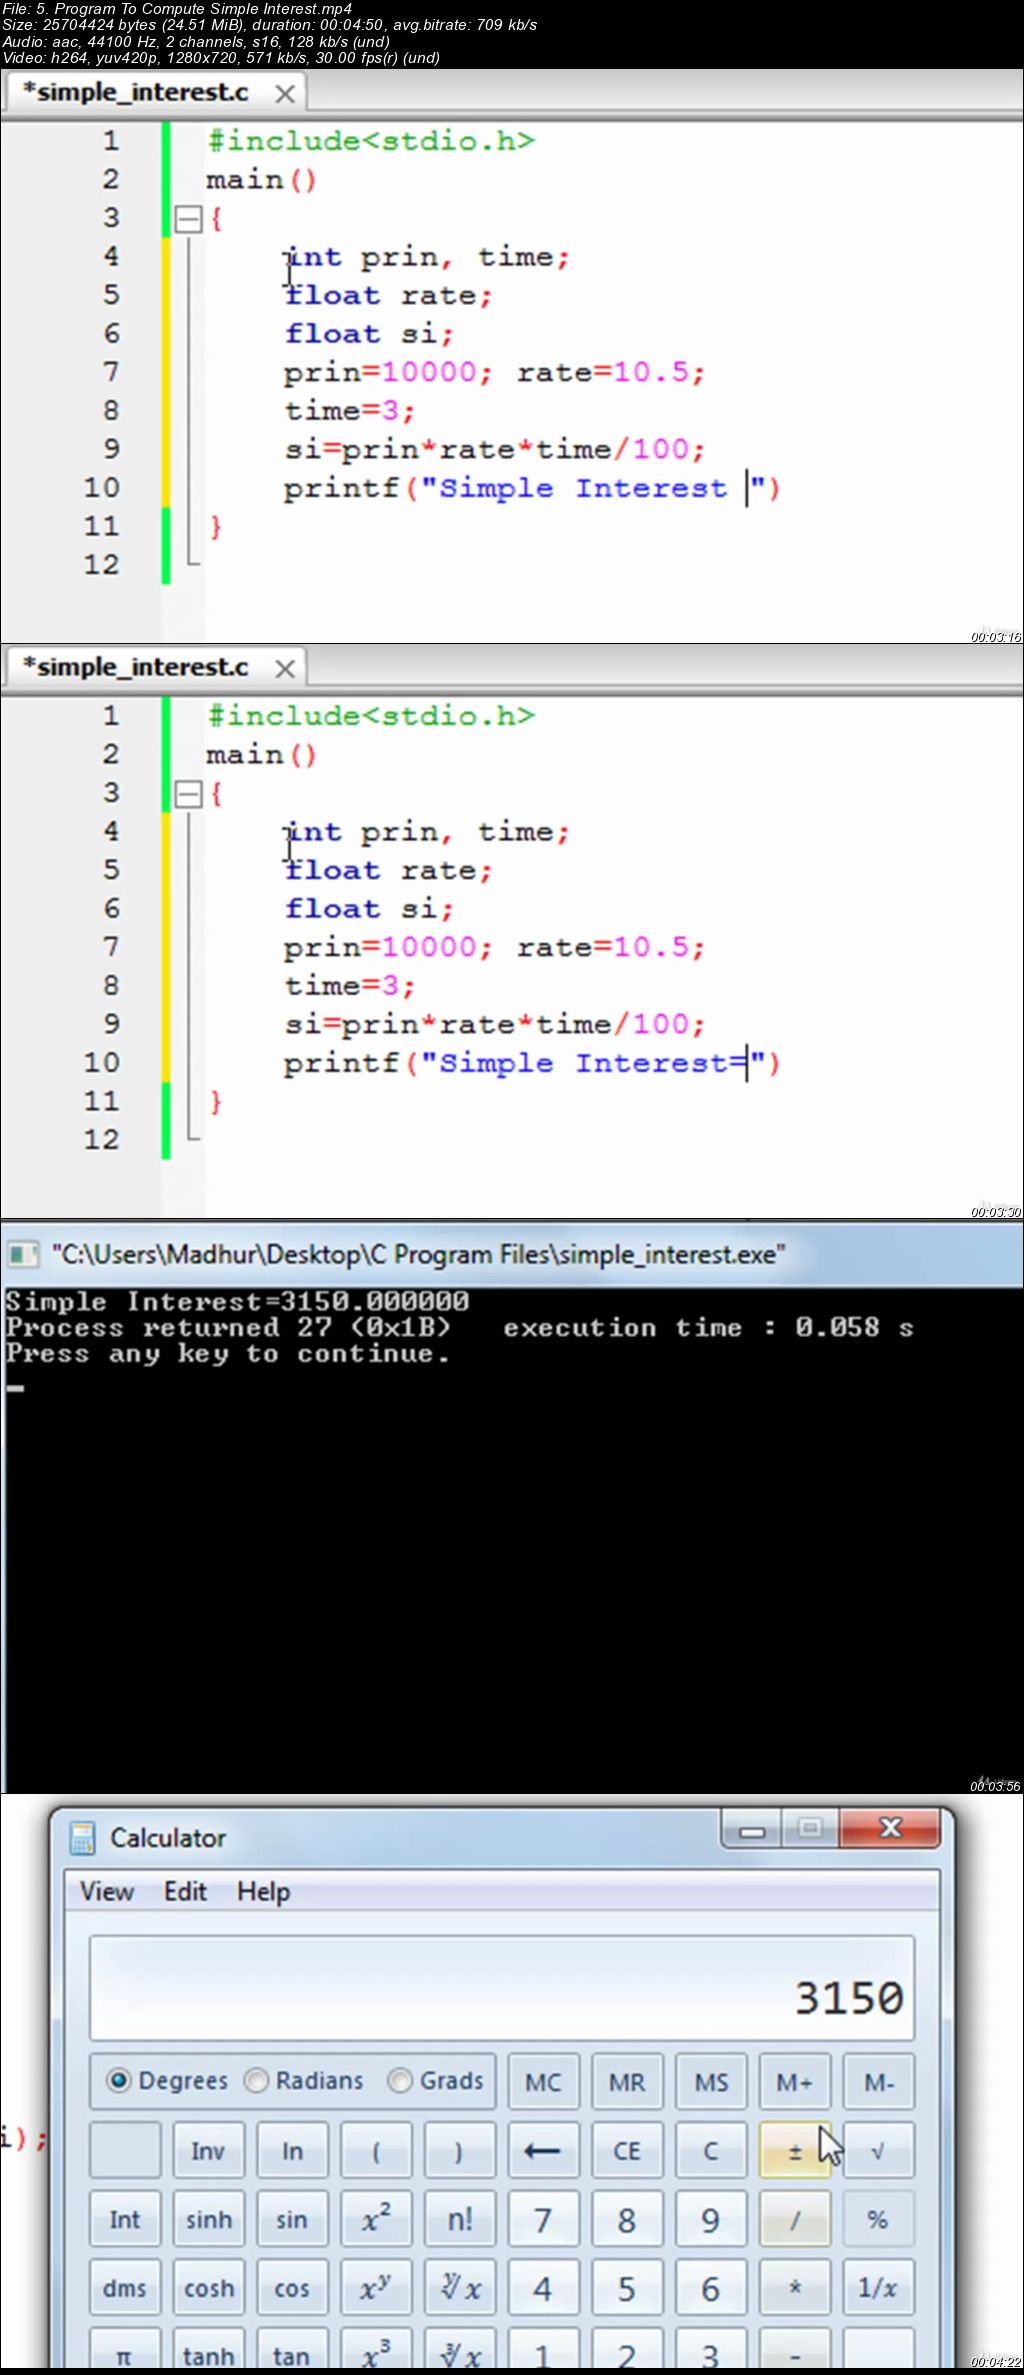
Task: Click the MS memory store button
Action: click(710, 2082)
